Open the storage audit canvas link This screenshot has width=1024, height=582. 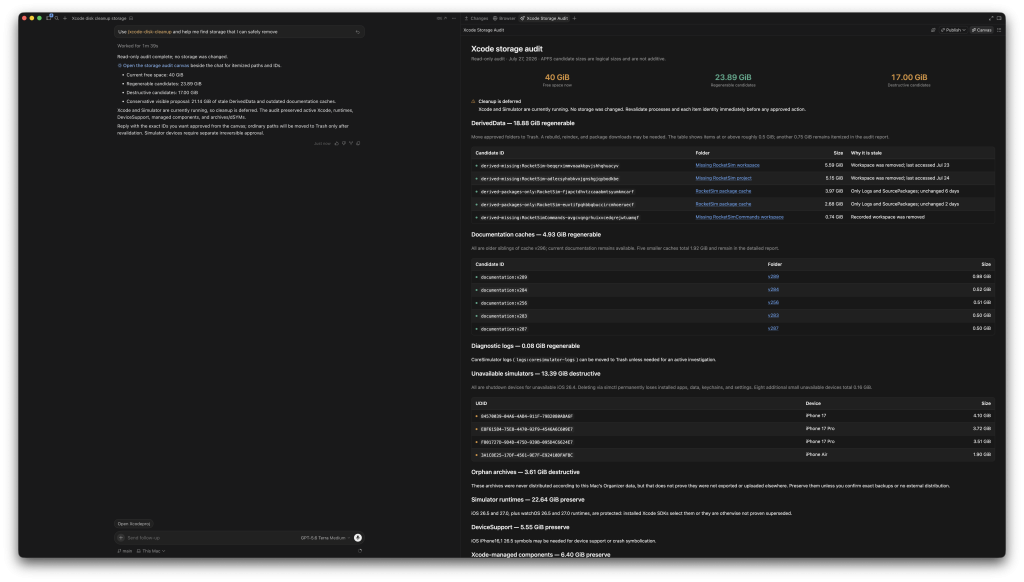click(x=155, y=65)
